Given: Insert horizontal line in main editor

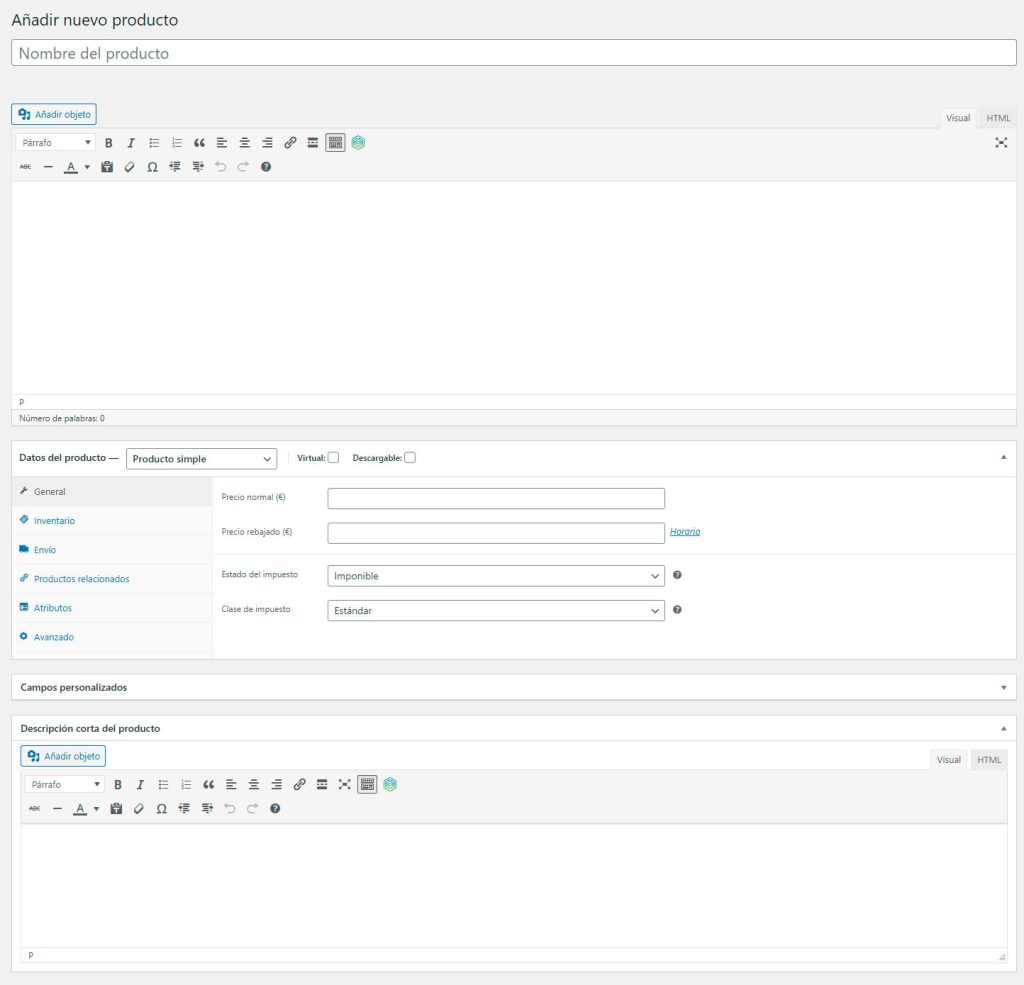Looking at the screenshot, I should pos(48,167).
